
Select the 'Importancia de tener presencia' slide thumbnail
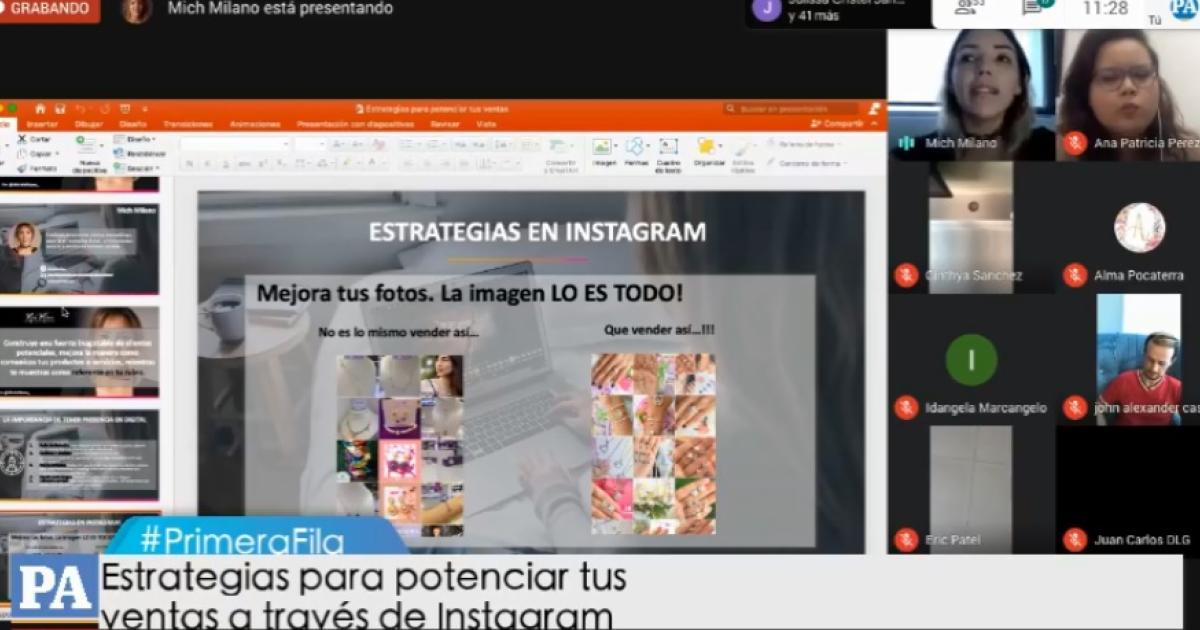coord(79,455)
